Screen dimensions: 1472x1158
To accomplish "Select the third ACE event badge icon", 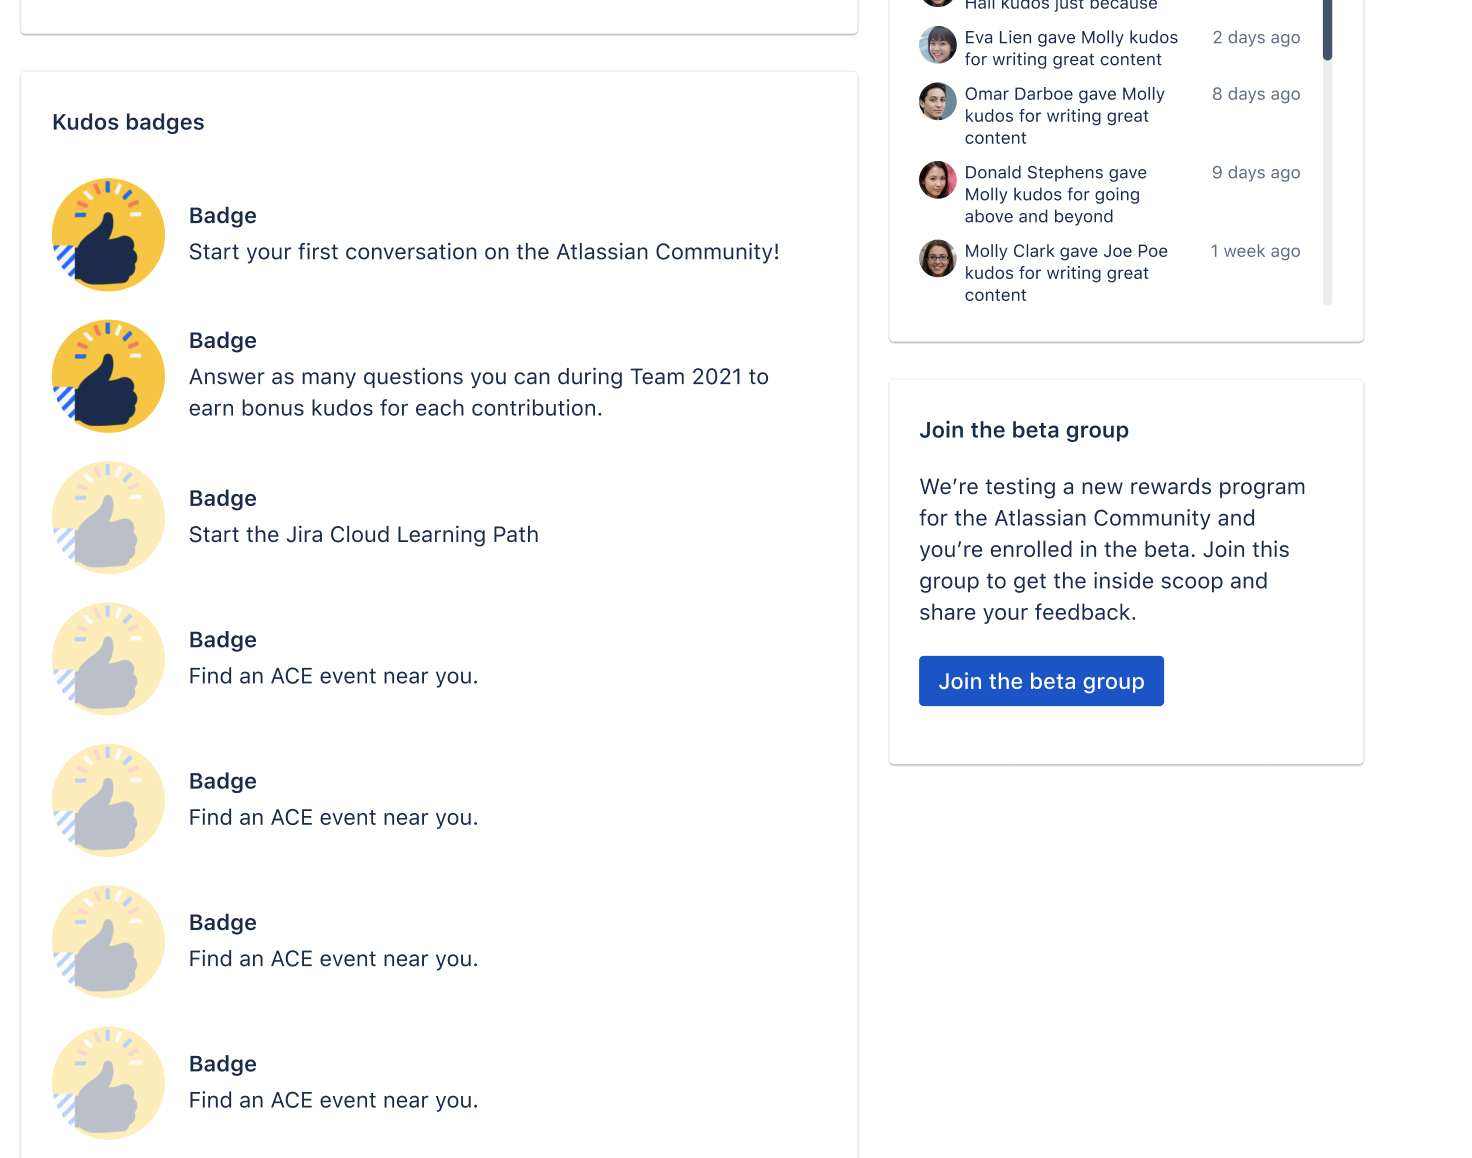I will tap(108, 941).
